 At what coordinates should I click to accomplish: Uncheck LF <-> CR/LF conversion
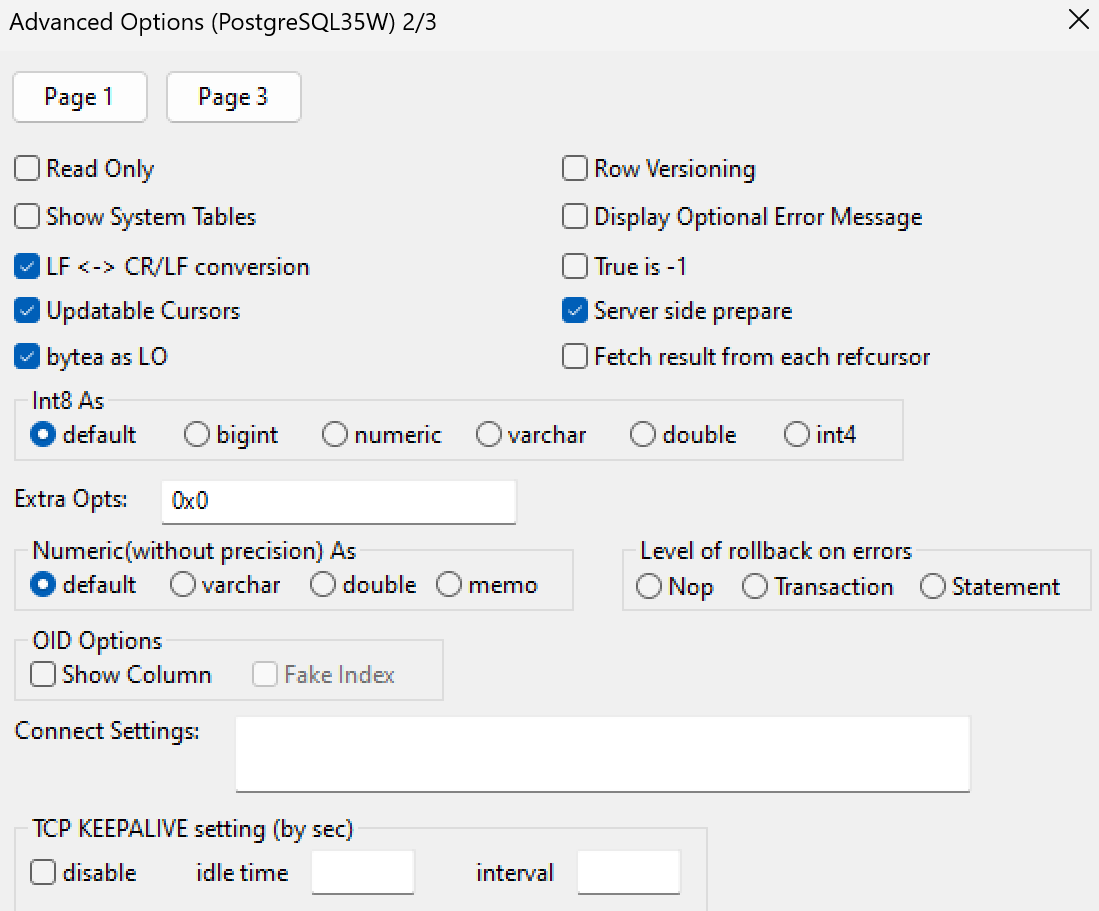coord(27,267)
